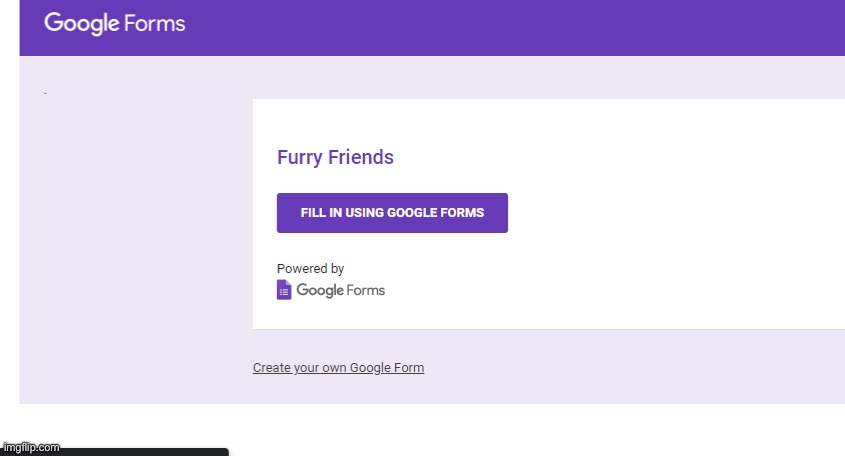Click blank space inside the white form card

[674, 216]
